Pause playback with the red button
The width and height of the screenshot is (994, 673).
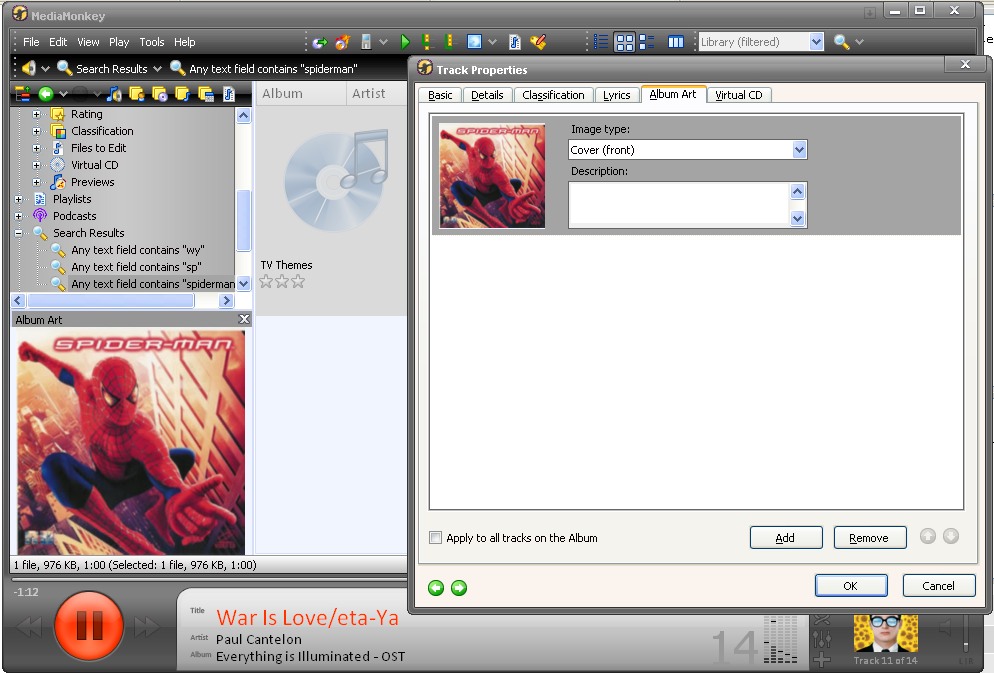tap(89, 626)
